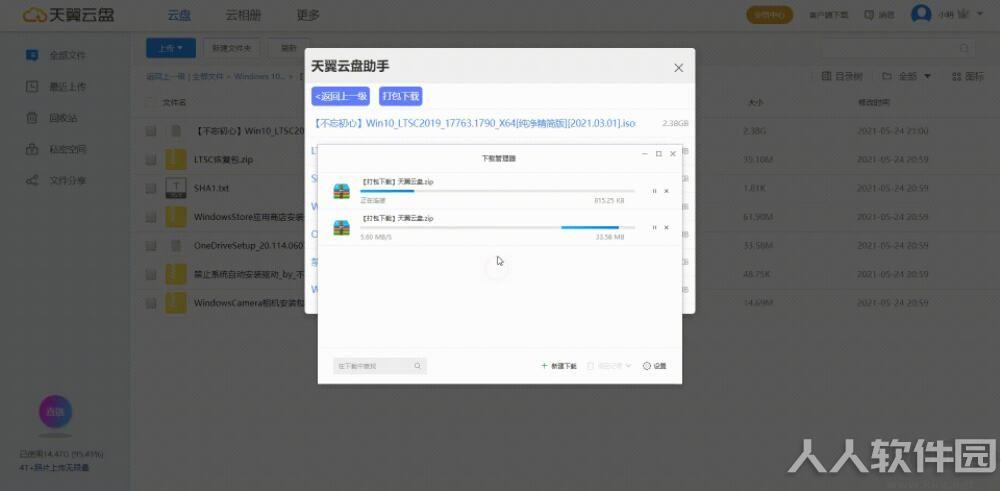Click the crown icon beside username
Image resolution: width=1001 pixels, height=491 pixels.
coord(964,14)
